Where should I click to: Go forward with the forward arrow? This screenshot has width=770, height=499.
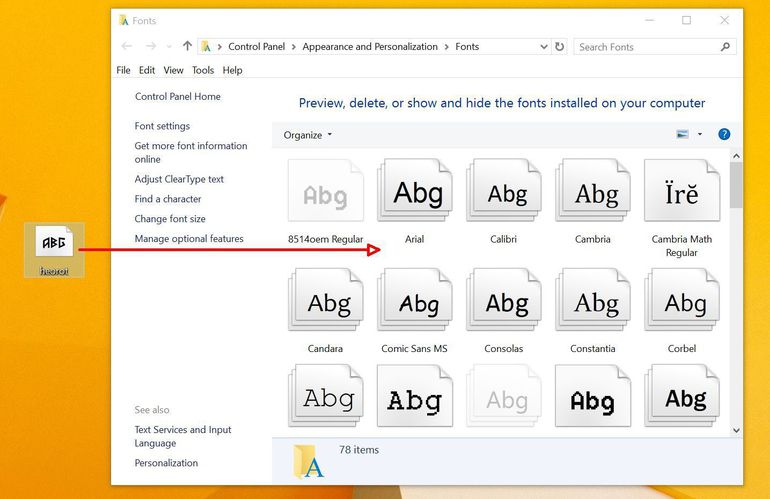tap(151, 46)
